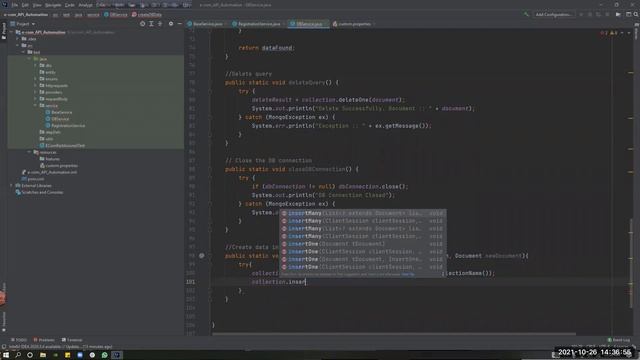The width and height of the screenshot is (640, 360).
Task: Click the vertical Project tool window tab
Action: tap(4, 31)
